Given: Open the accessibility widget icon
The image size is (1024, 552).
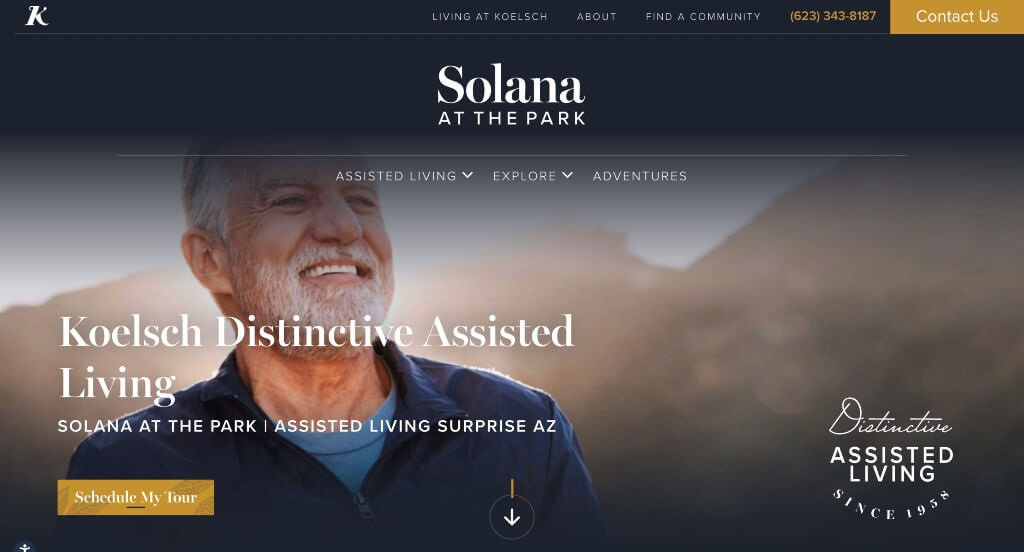Looking at the screenshot, I should [x=24, y=547].
